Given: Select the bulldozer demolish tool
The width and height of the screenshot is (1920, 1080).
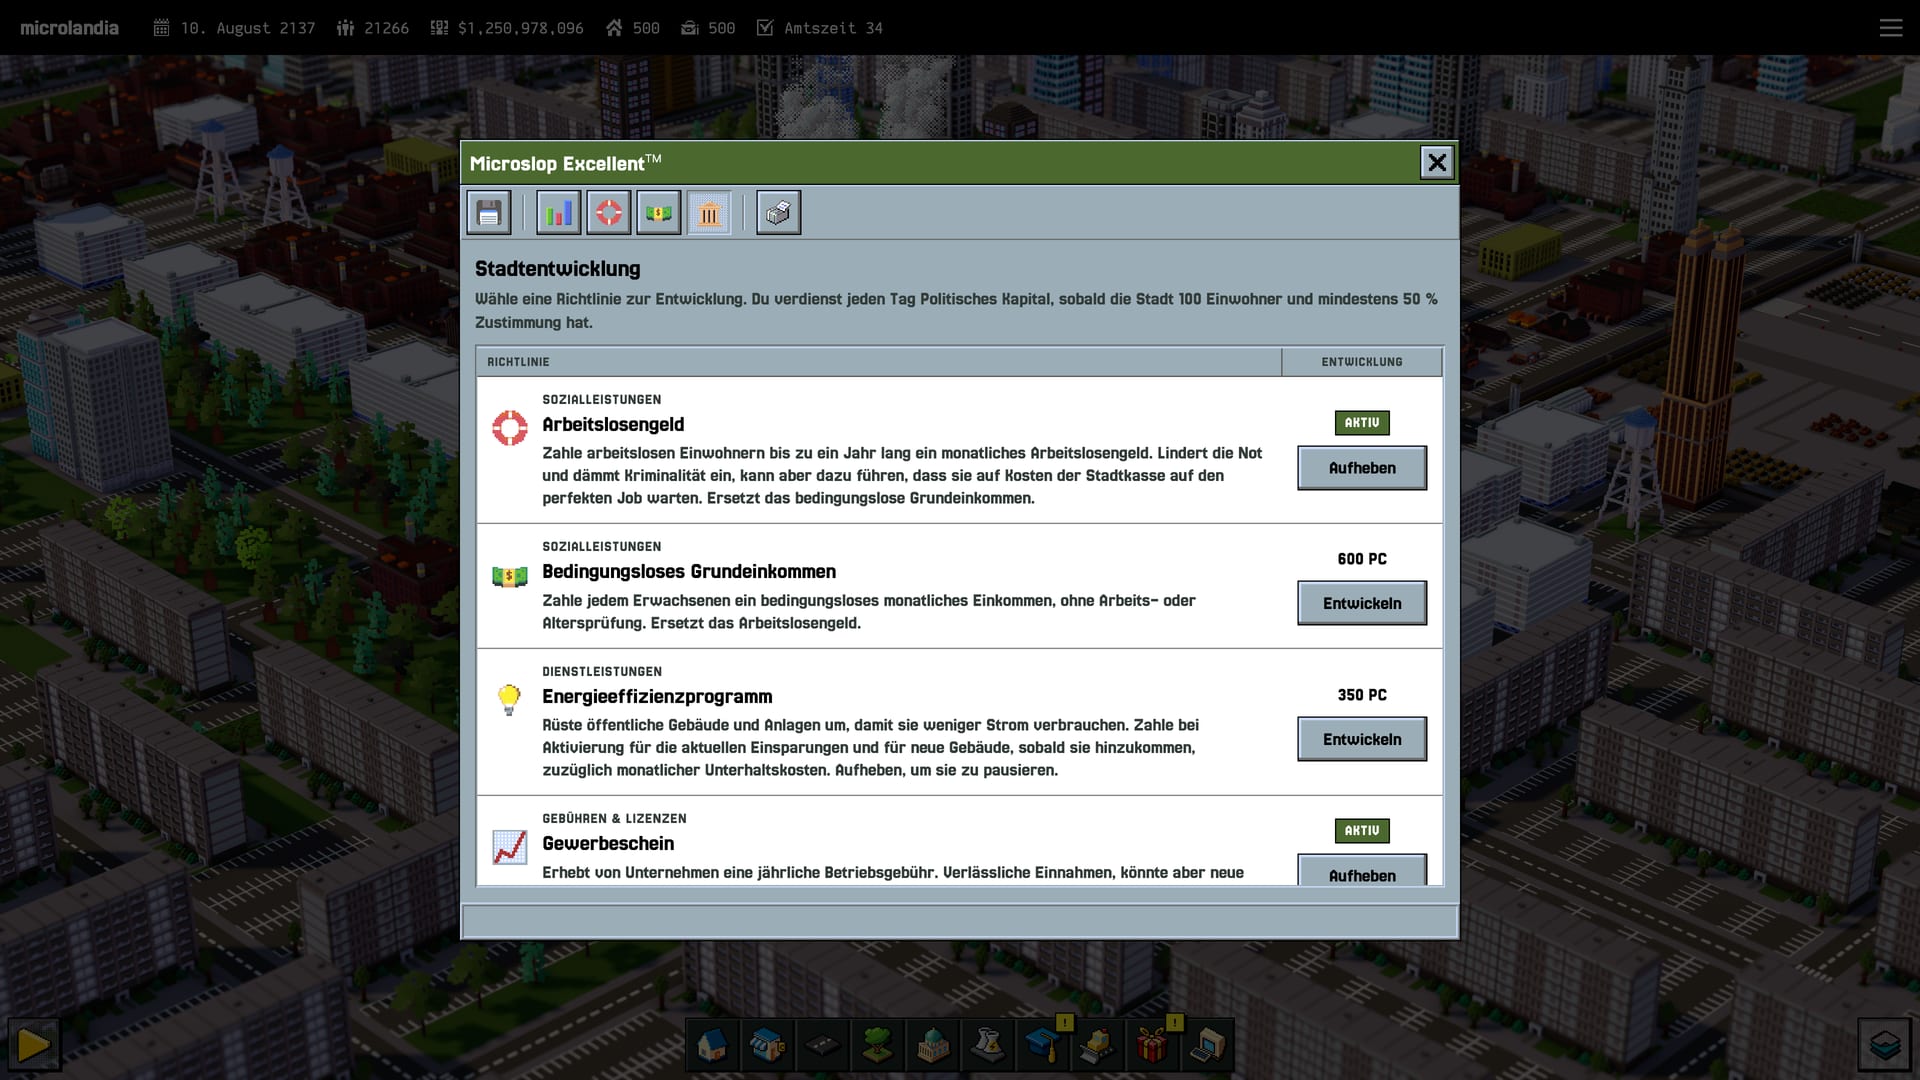Looking at the screenshot, I should point(1097,1046).
